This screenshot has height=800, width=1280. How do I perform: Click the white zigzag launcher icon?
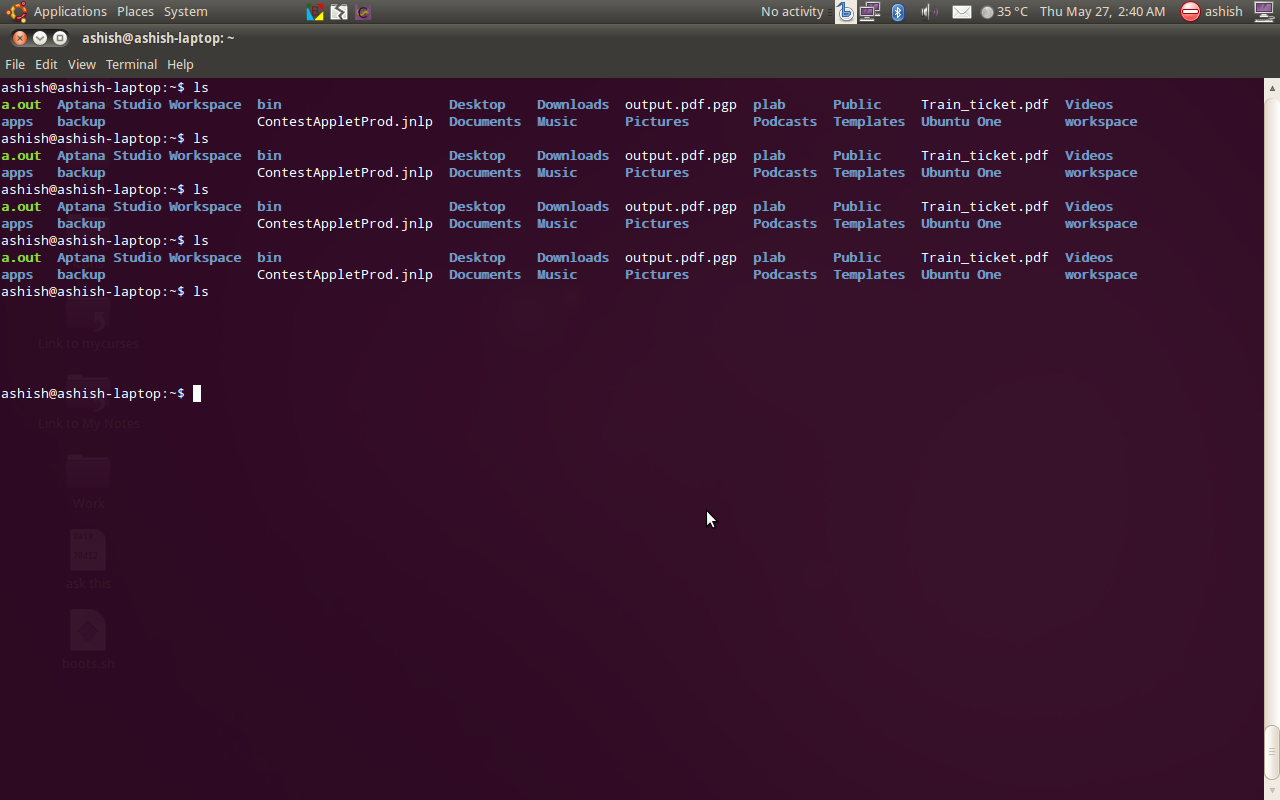pyautogui.click(x=339, y=12)
